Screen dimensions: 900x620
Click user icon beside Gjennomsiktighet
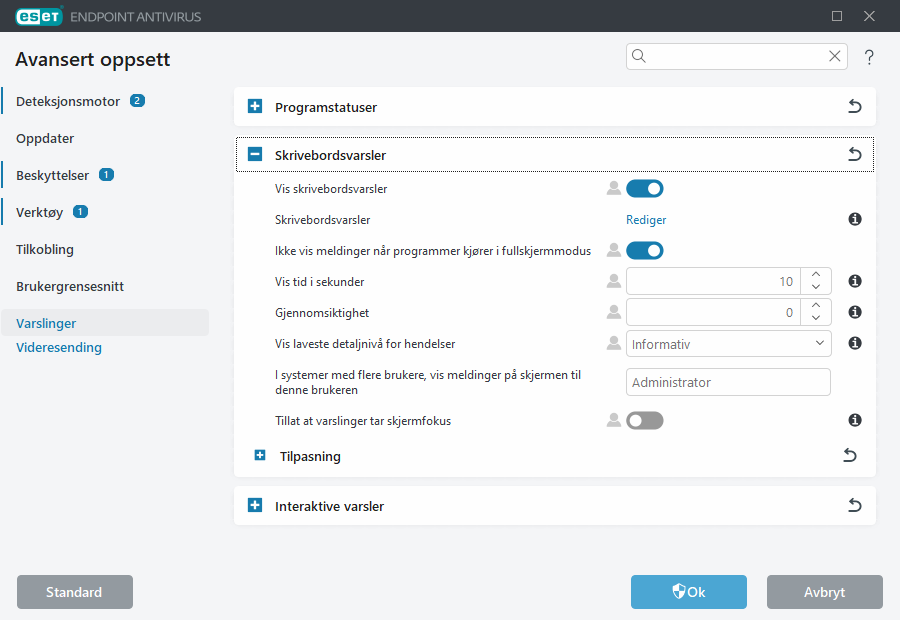pos(614,312)
